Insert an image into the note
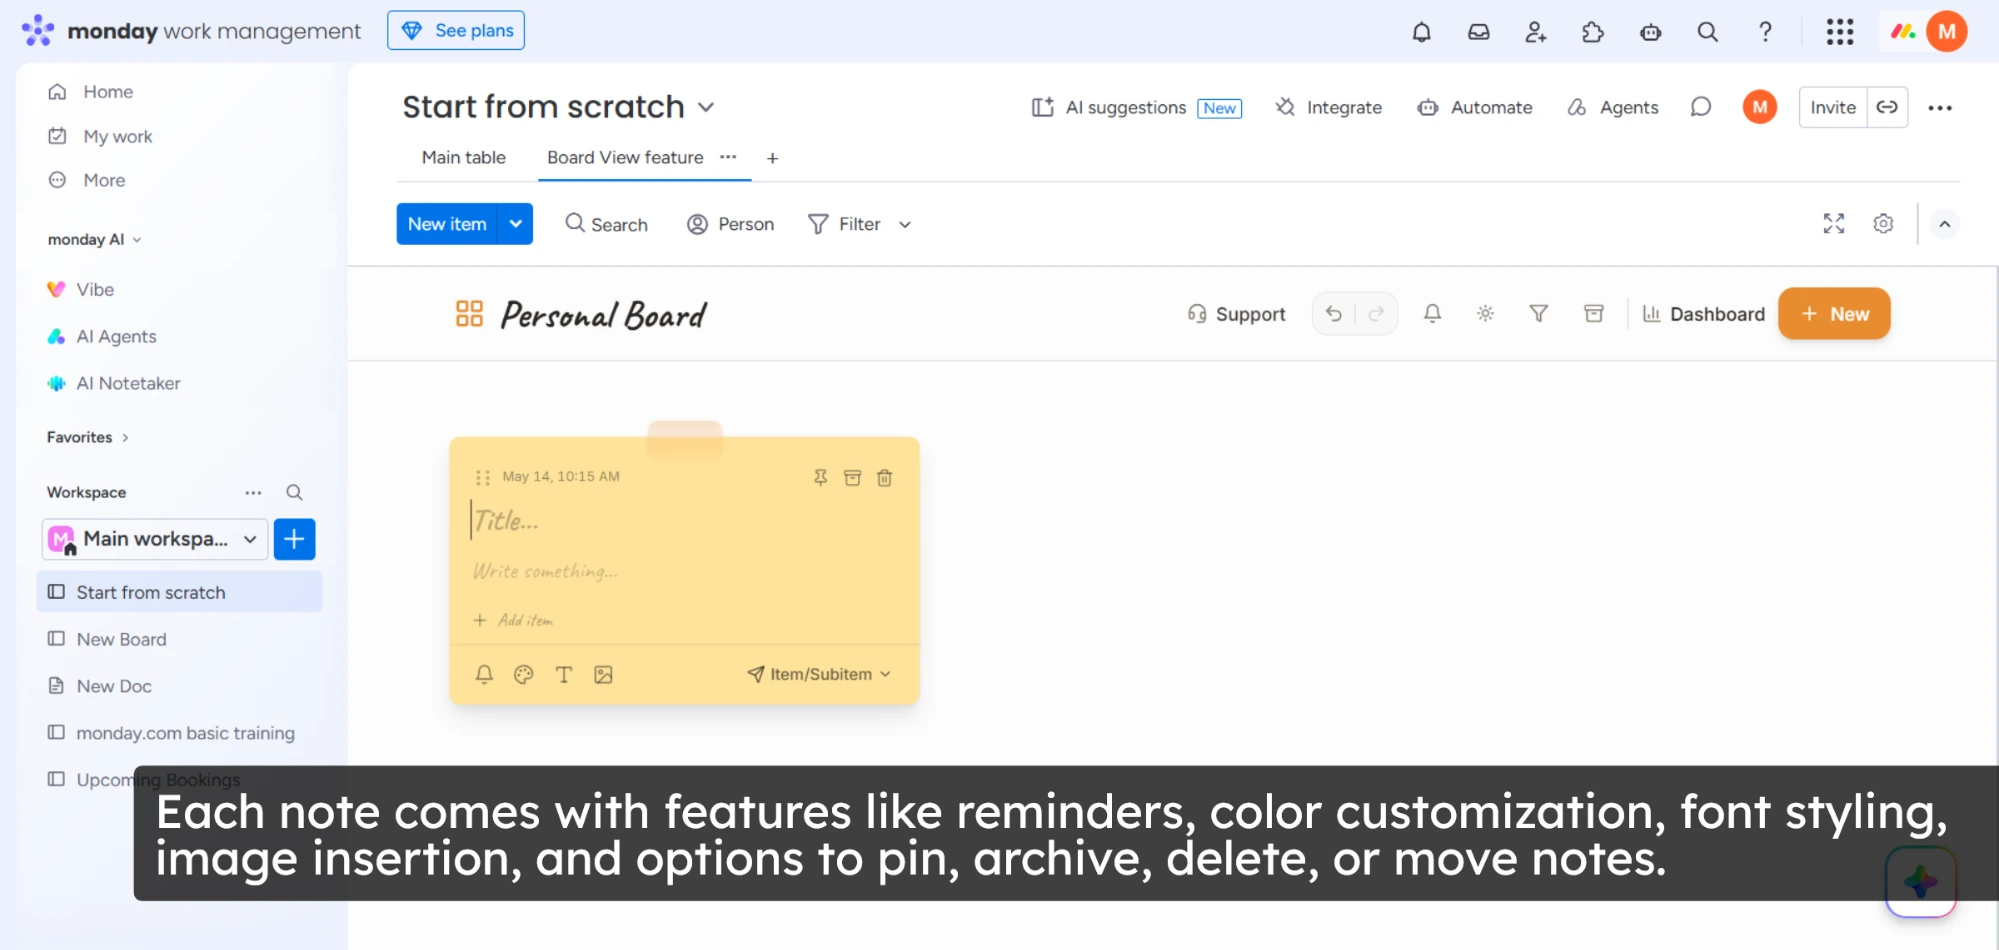This screenshot has height=950, width=1999. pos(603,674)
